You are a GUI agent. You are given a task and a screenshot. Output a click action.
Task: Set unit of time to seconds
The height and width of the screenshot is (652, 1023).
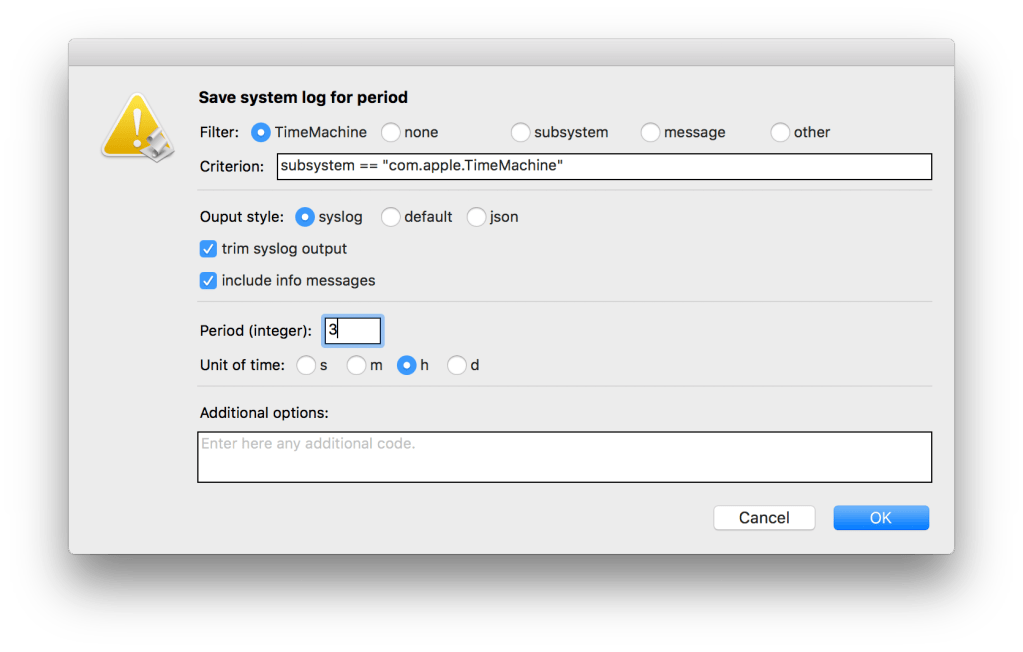307,366
